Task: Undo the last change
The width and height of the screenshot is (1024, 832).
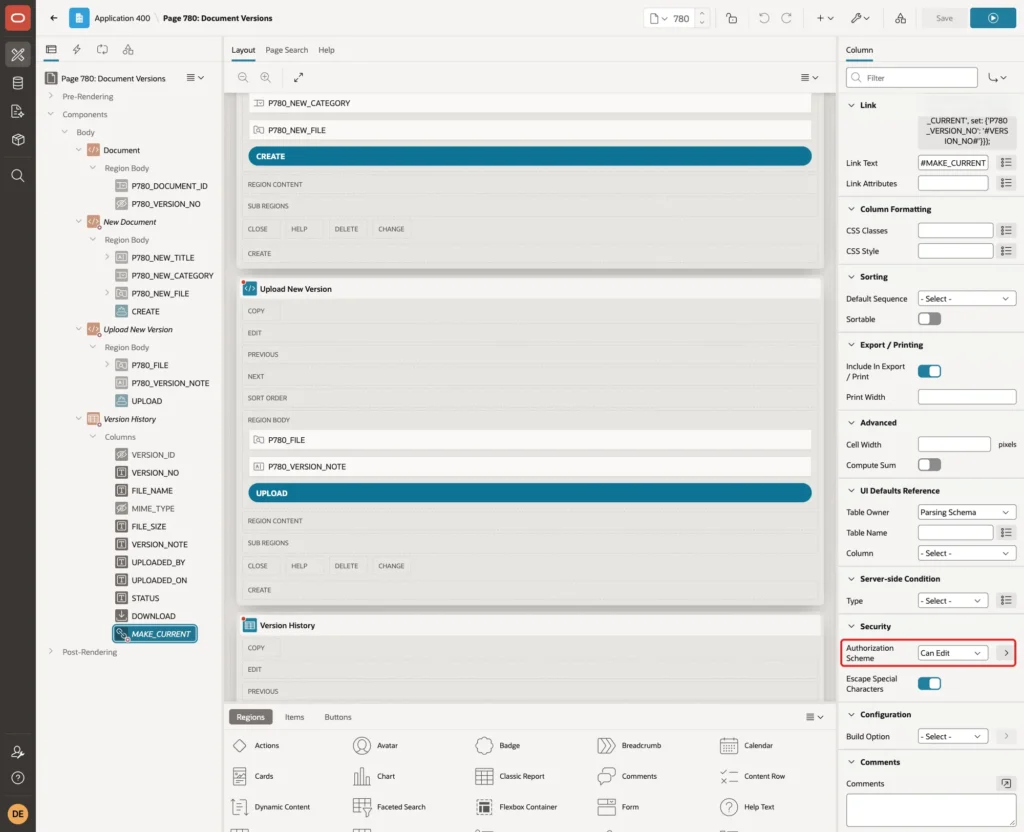Action: pyautogui.click(x=763, y=18)
